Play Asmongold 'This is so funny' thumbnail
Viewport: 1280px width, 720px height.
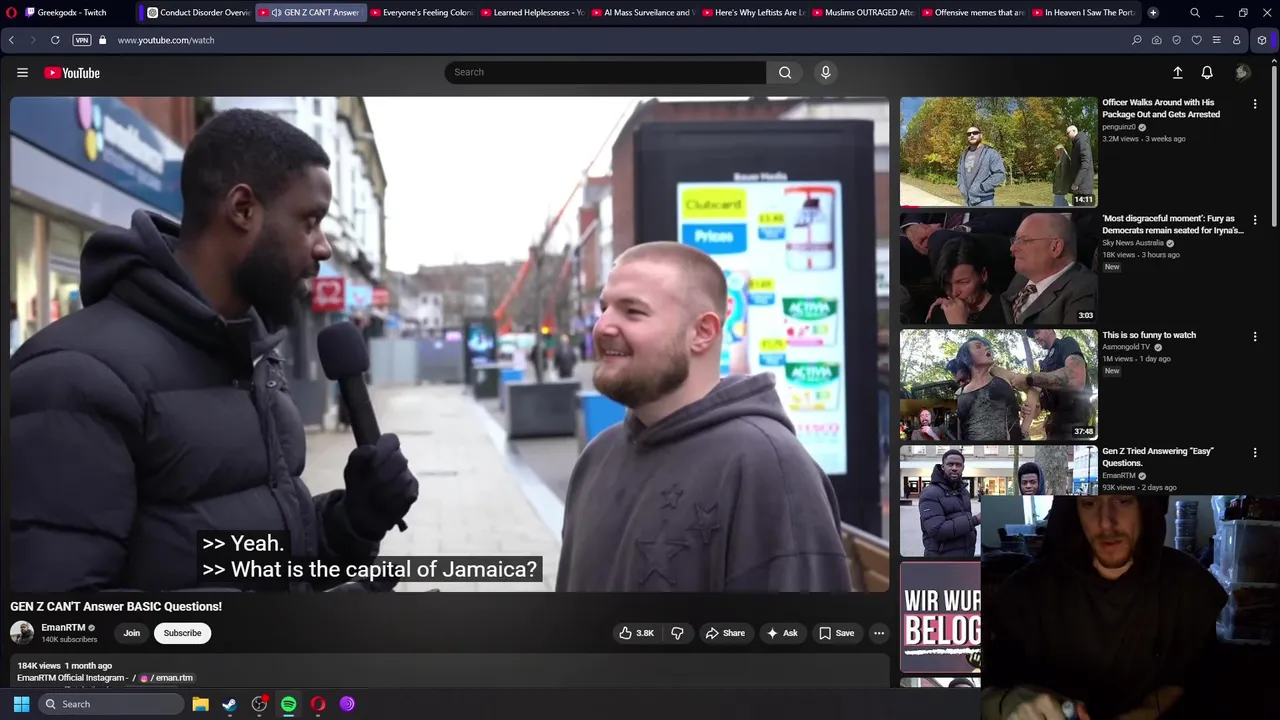(998, 384)
